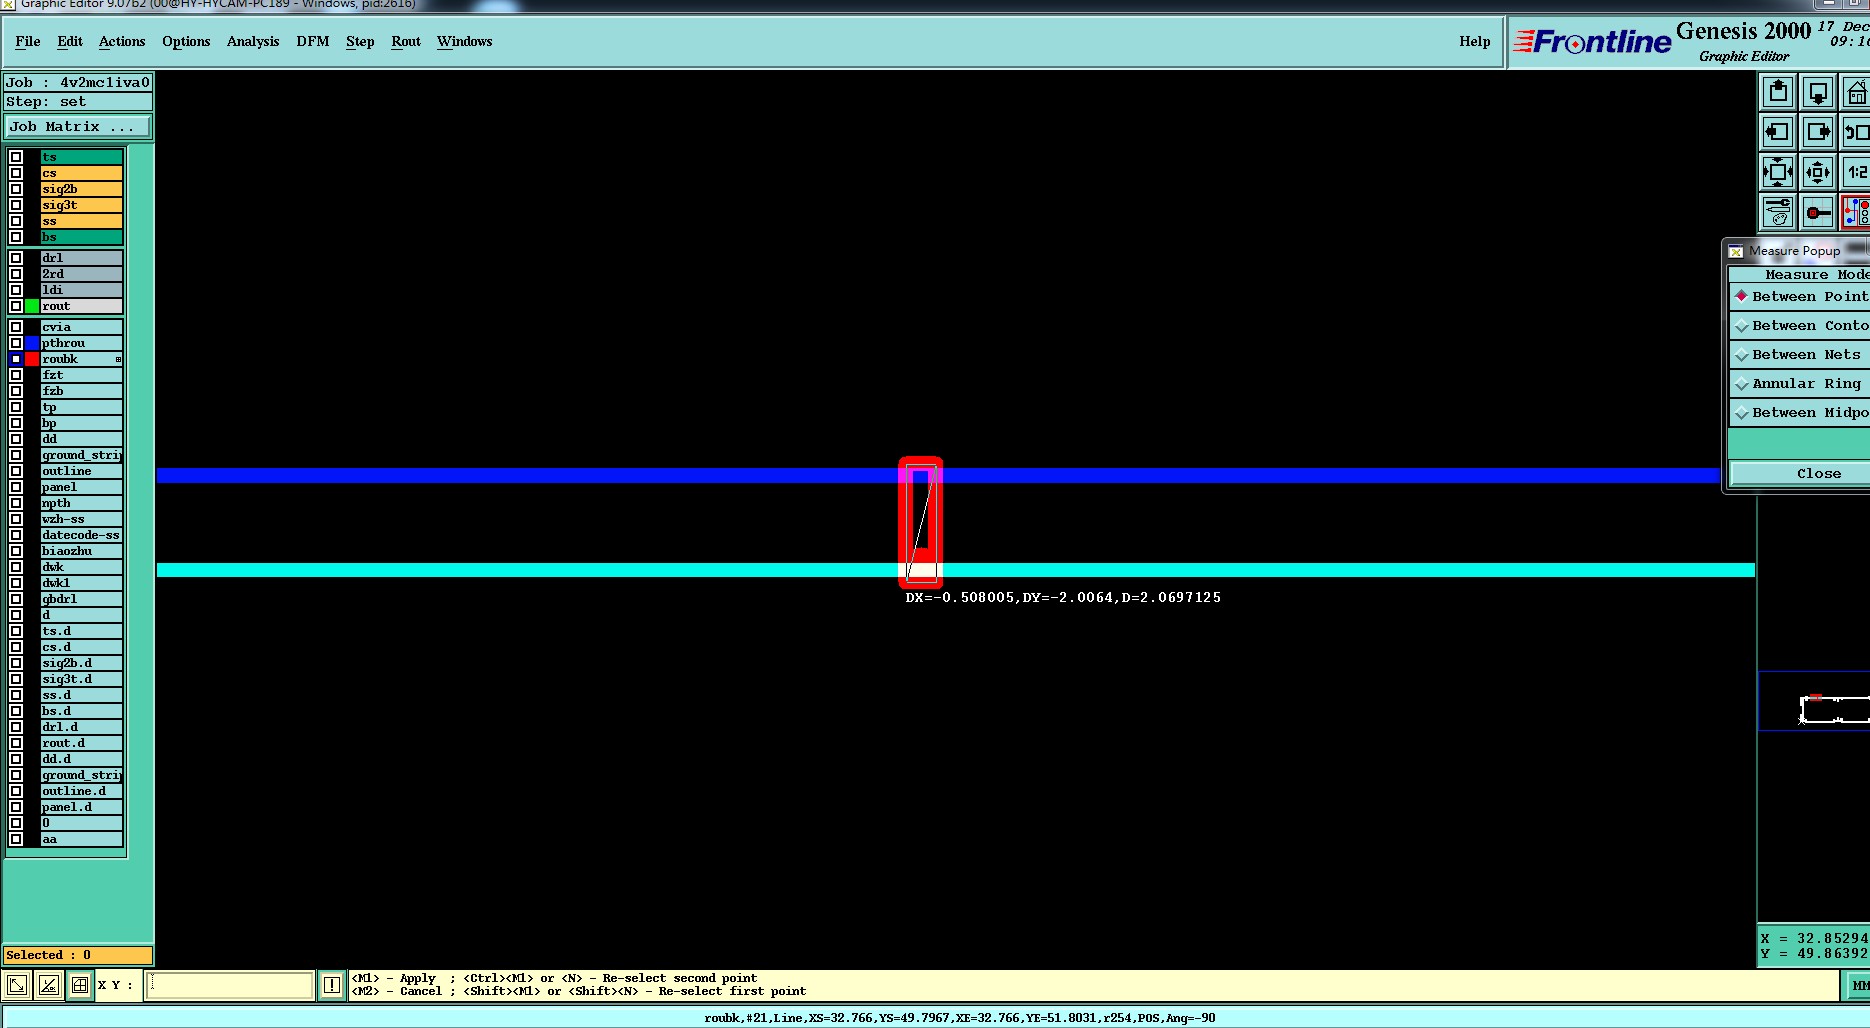Screen dimensions: 1870x1028
Task: Toggle the outline layer checkbox
Action: point(16,471)
